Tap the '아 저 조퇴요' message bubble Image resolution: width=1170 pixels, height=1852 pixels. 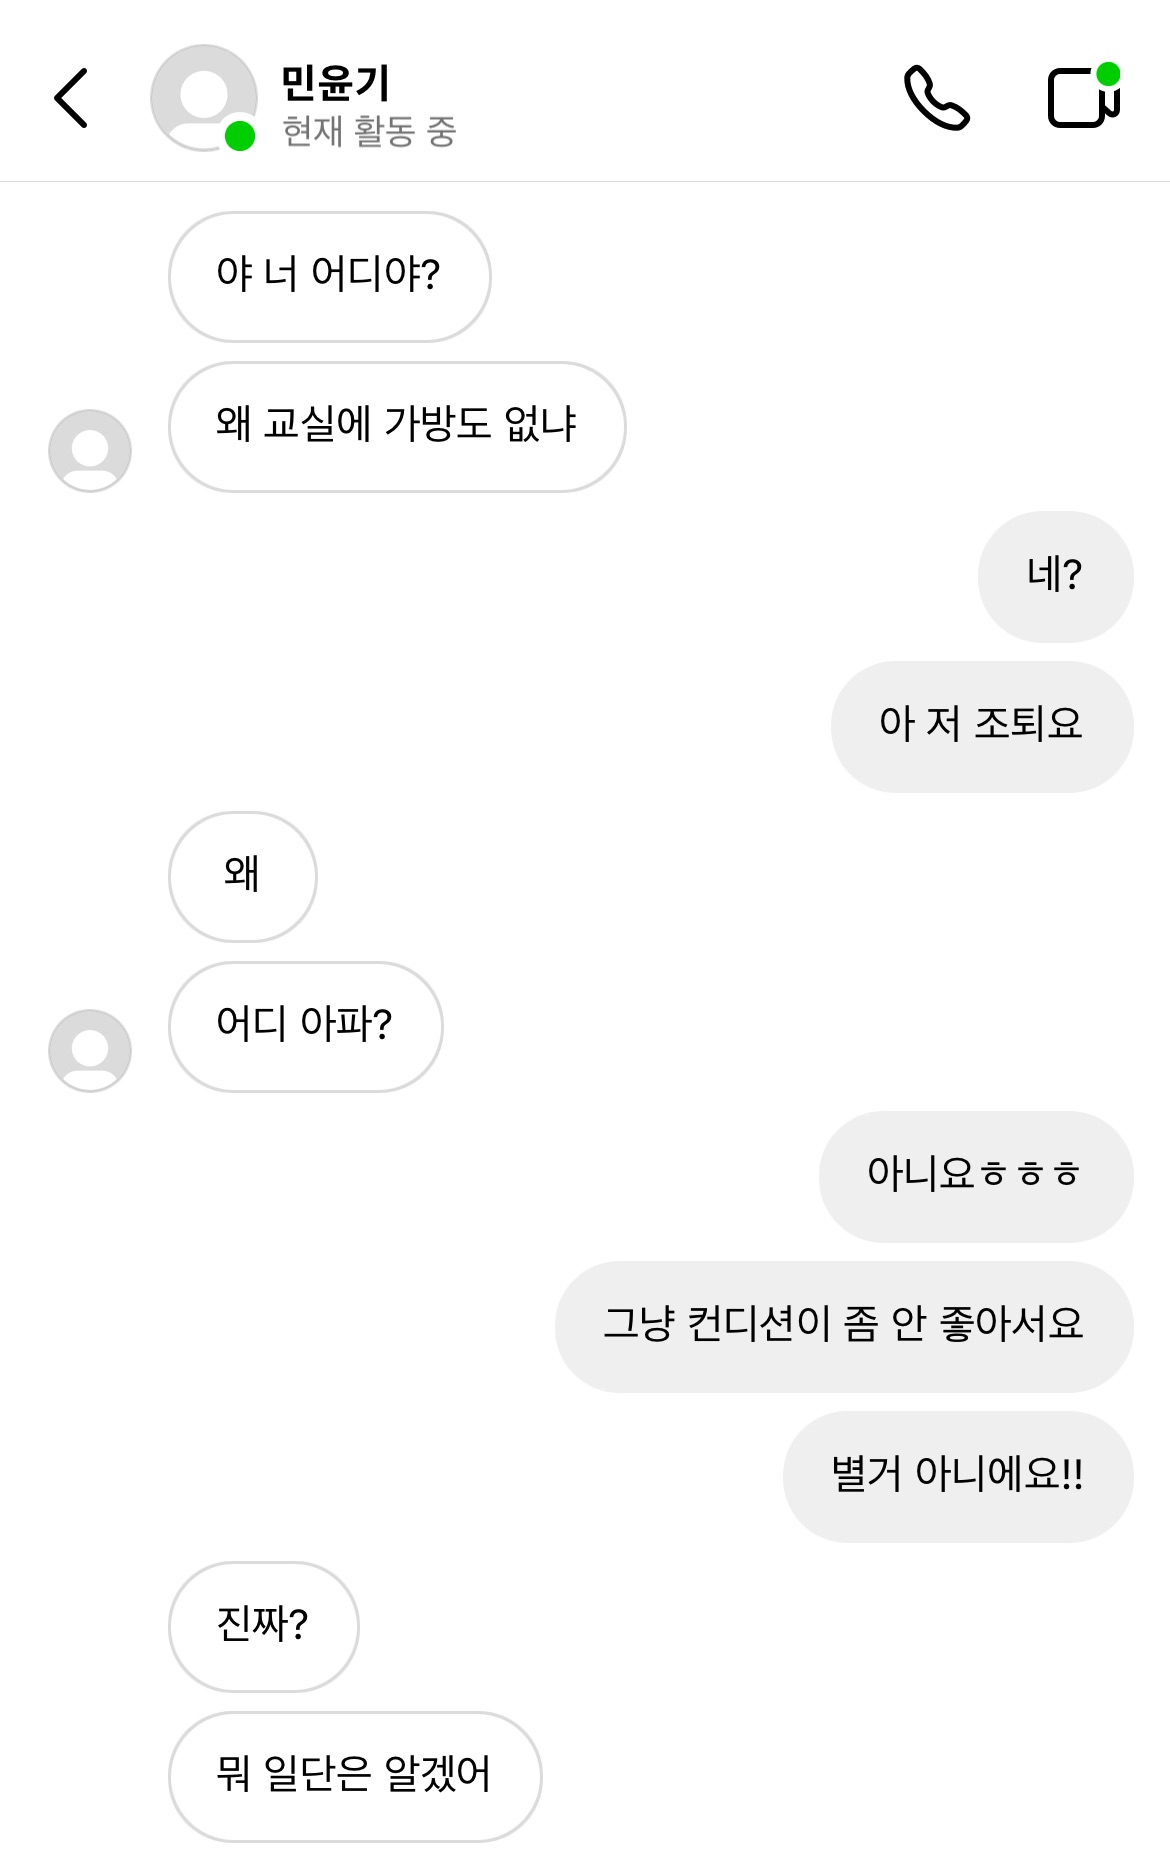tap(981, 726)
